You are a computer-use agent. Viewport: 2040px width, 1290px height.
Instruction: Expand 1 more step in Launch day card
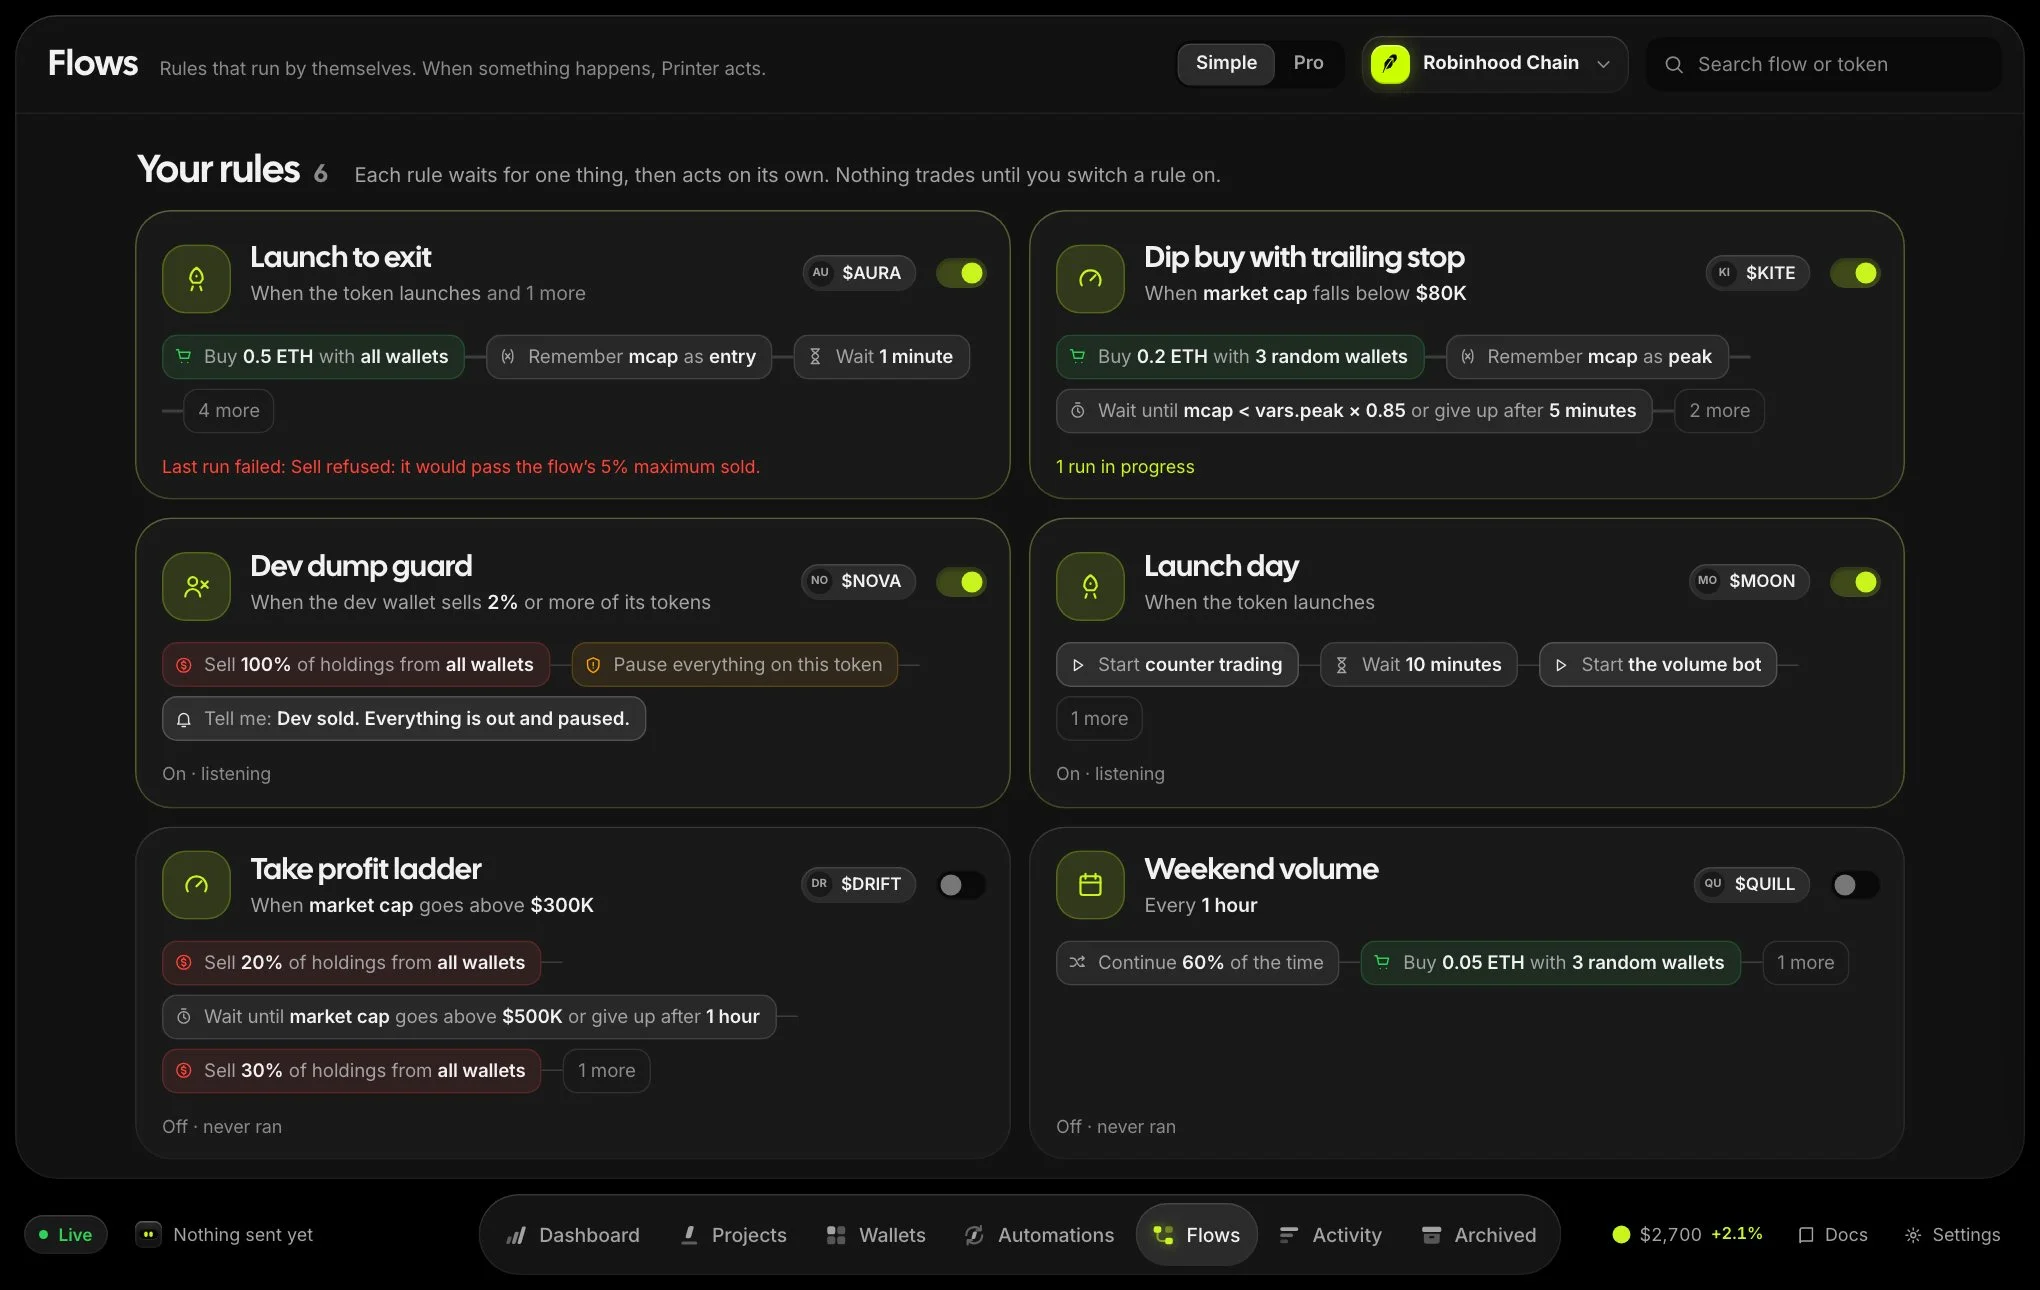click(x=1099, y=719)
